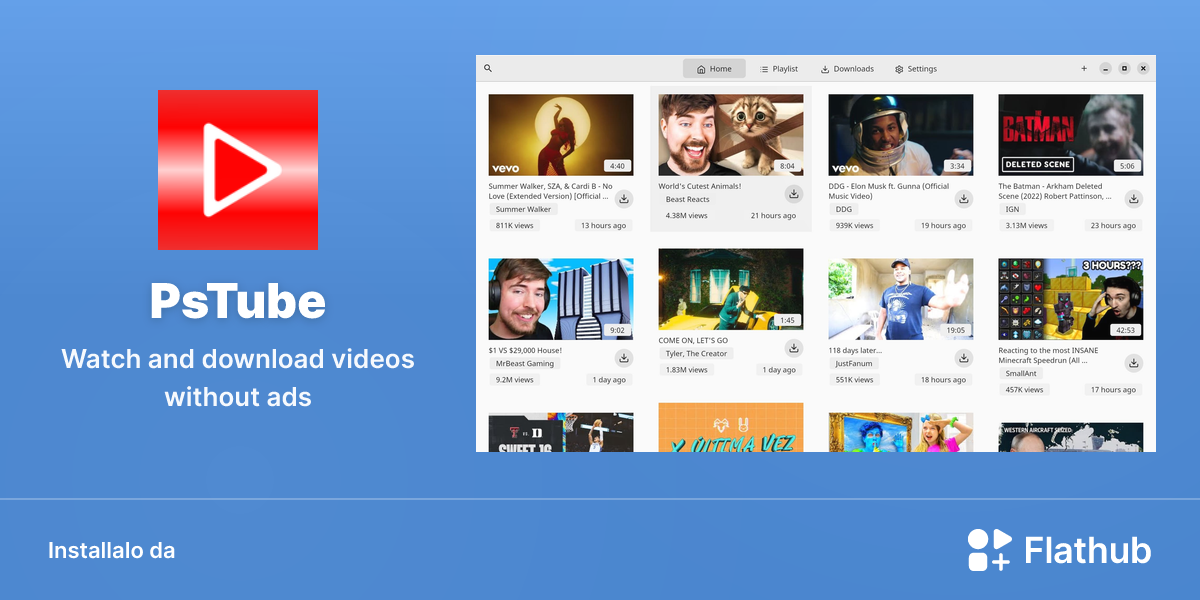Click the "42:53" duration badge
Screen dimensions: 1200x600
tap(1126, 330)
